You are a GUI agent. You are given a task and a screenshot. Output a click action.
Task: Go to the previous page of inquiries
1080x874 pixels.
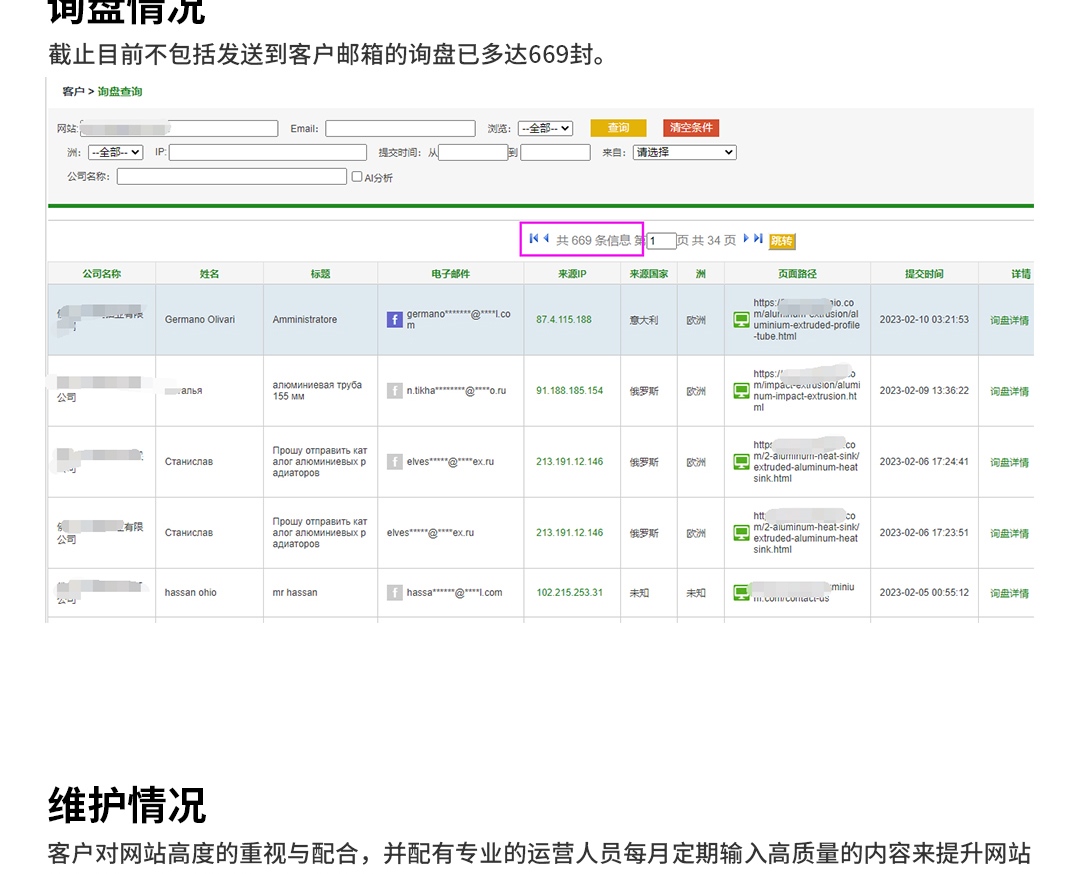[546, 238]
